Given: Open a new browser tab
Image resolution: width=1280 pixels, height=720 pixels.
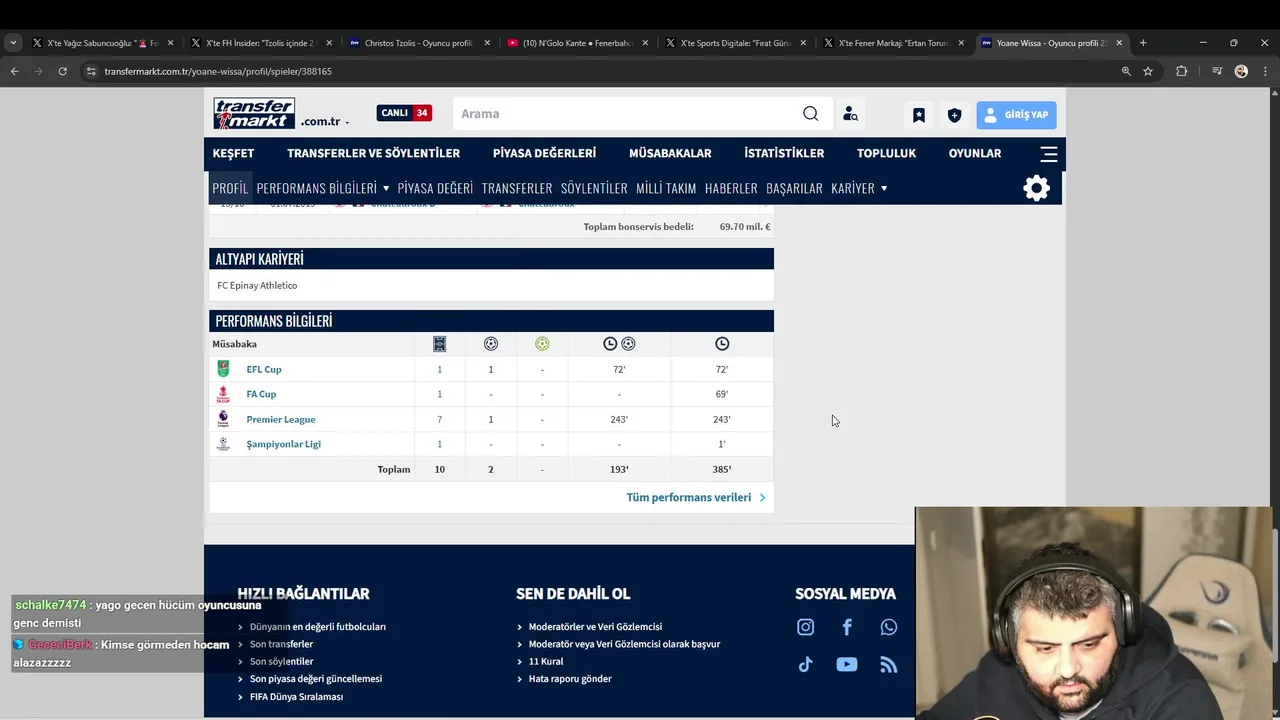Looking at the screenshot, I should (1143, 43).
